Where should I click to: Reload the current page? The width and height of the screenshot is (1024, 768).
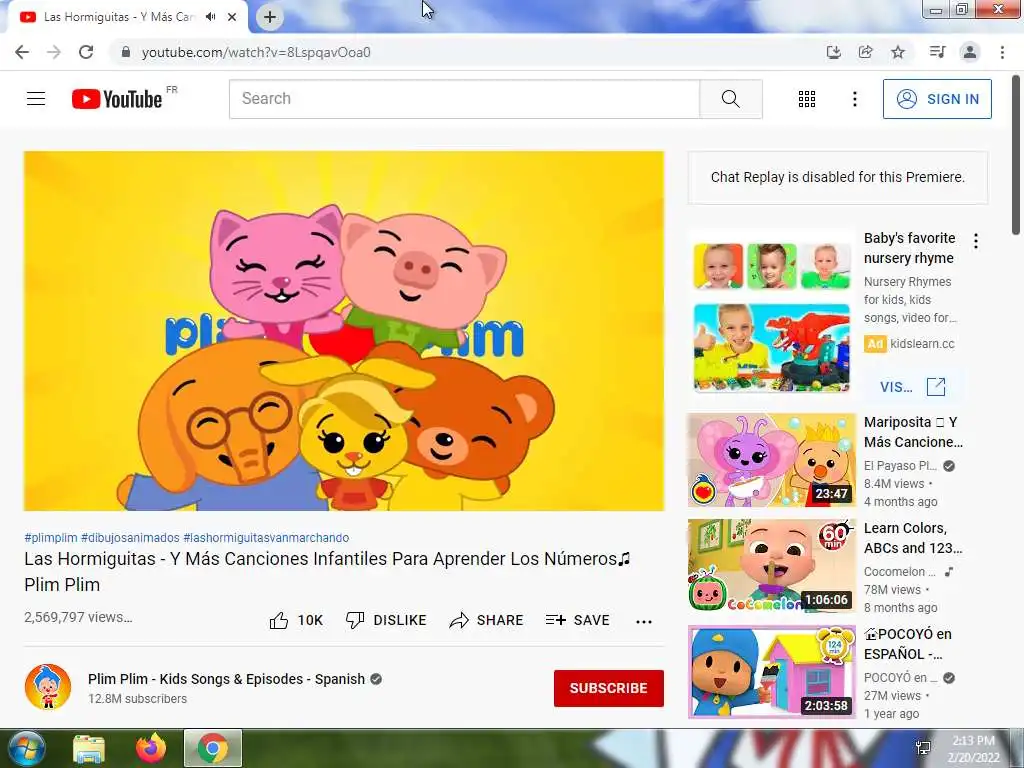click(86, 52)
